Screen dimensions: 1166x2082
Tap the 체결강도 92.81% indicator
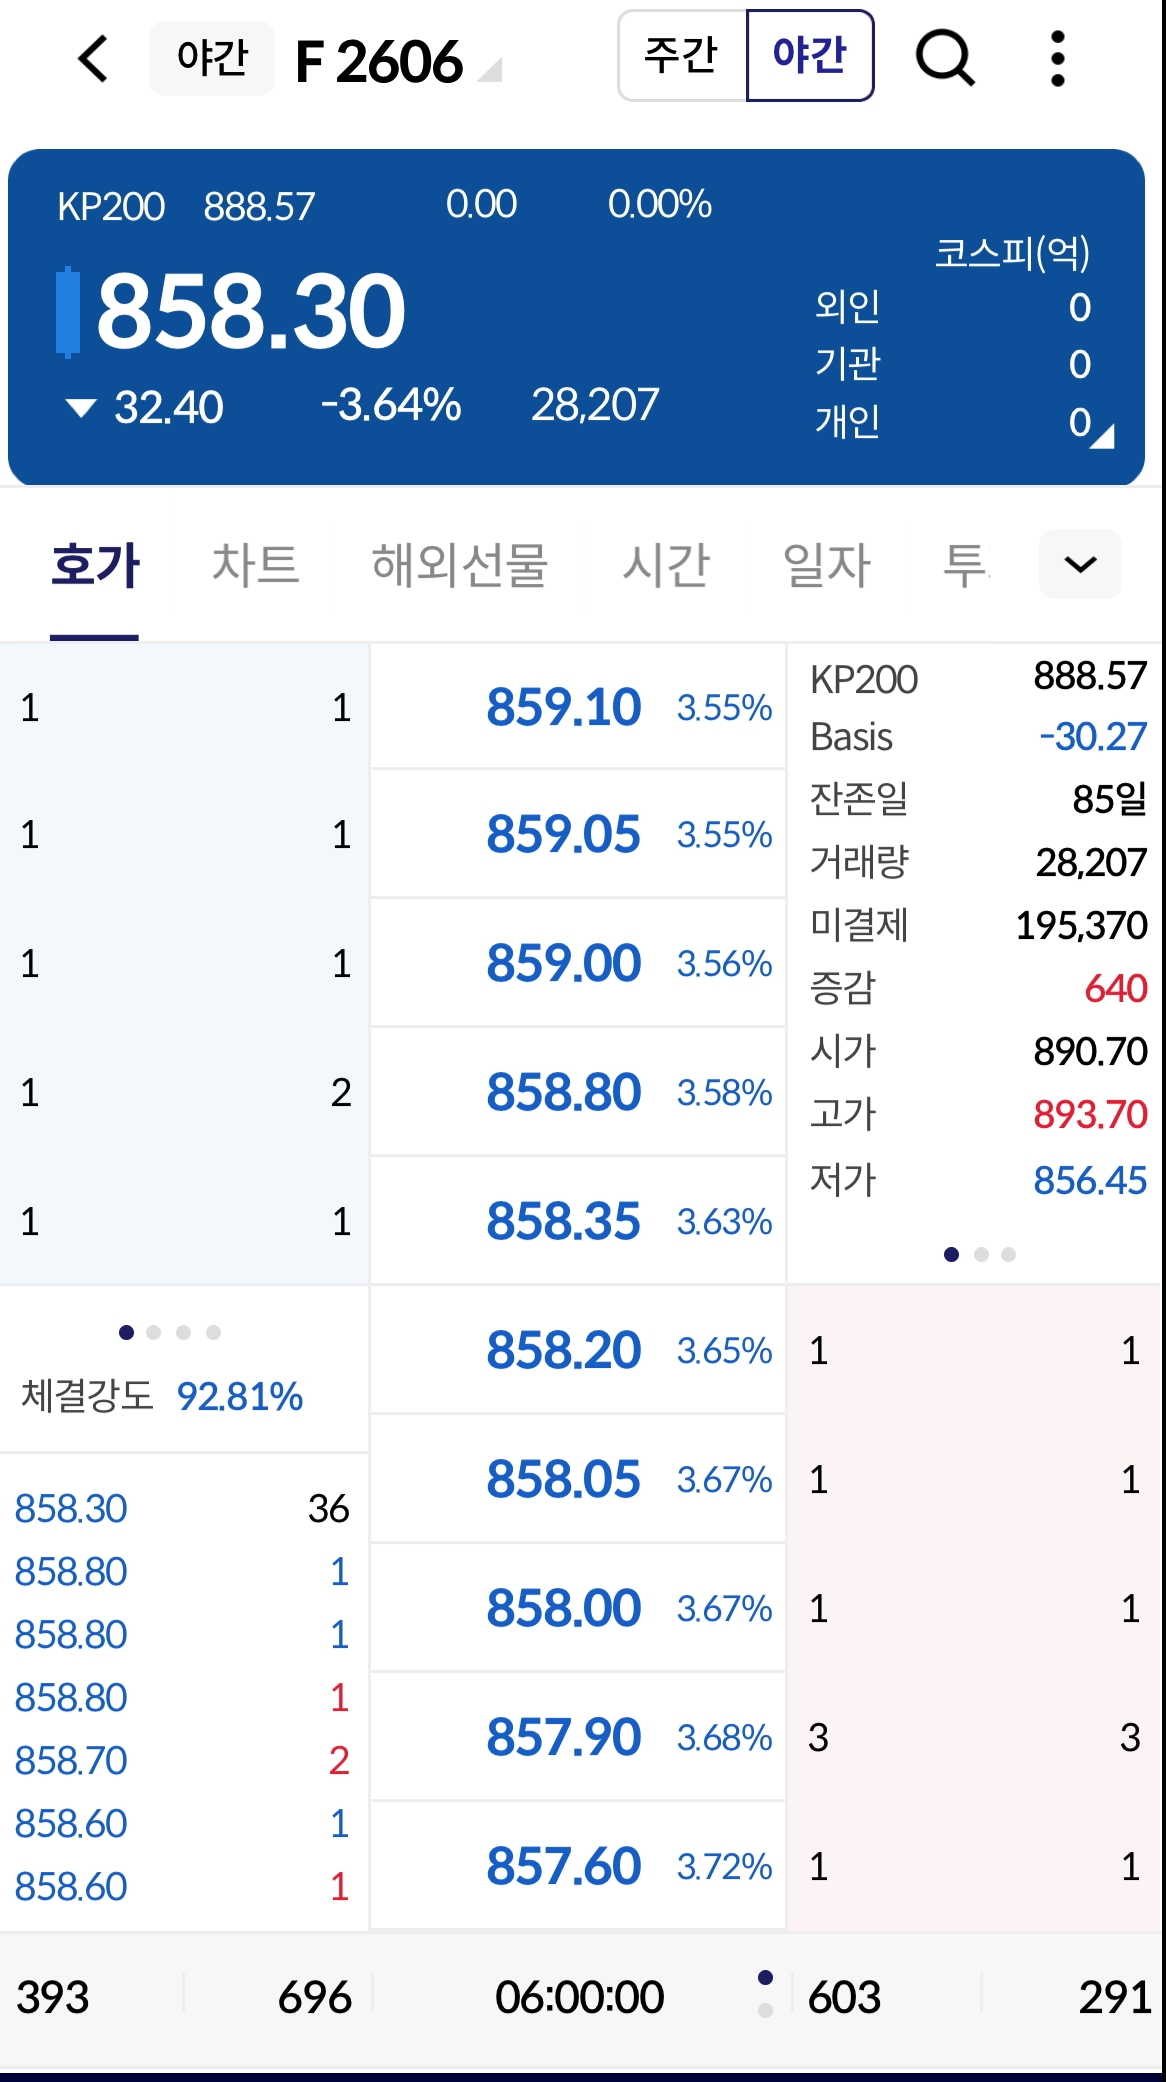(163, 1396)
